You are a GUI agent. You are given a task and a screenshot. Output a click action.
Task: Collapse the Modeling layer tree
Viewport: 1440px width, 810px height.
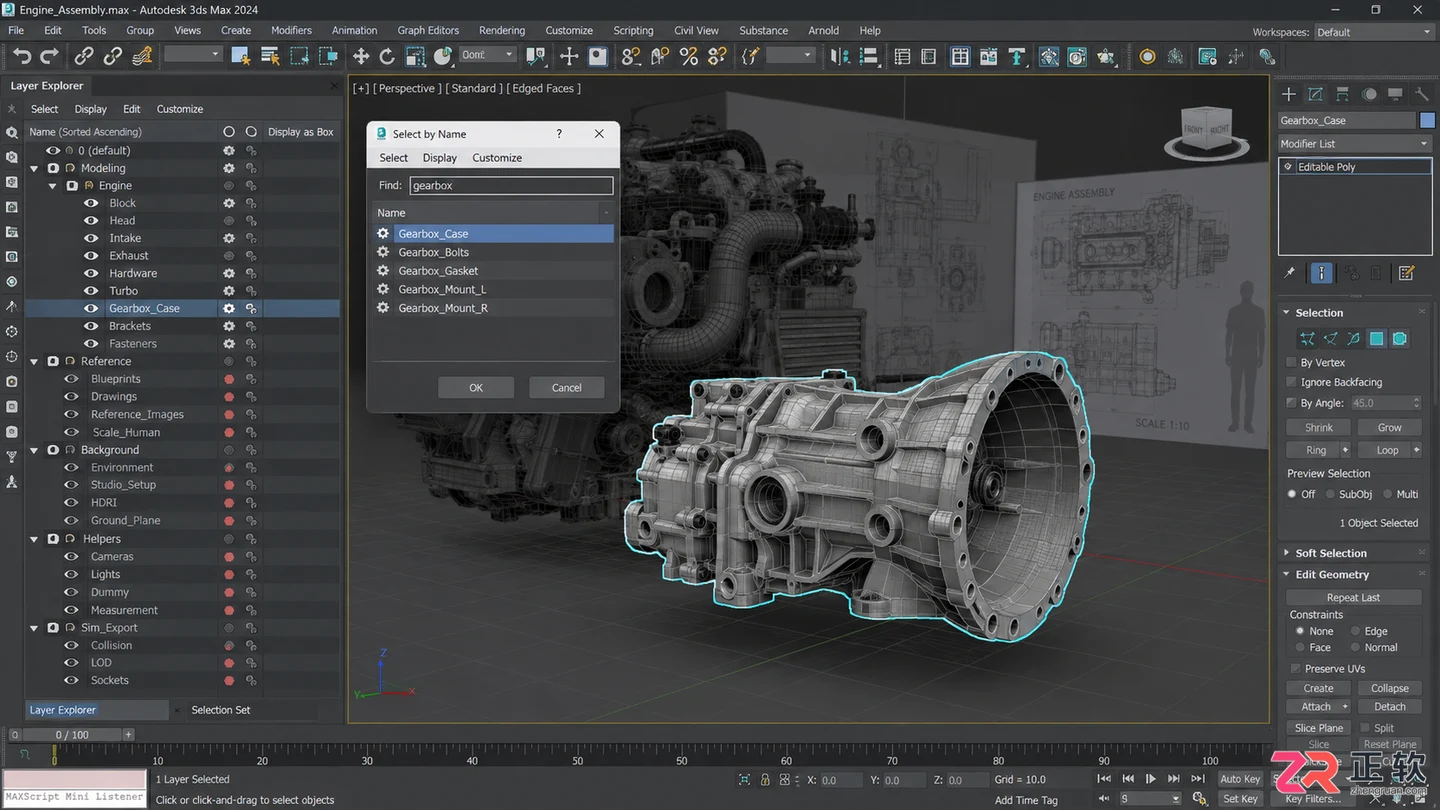(x=35, y=168)
